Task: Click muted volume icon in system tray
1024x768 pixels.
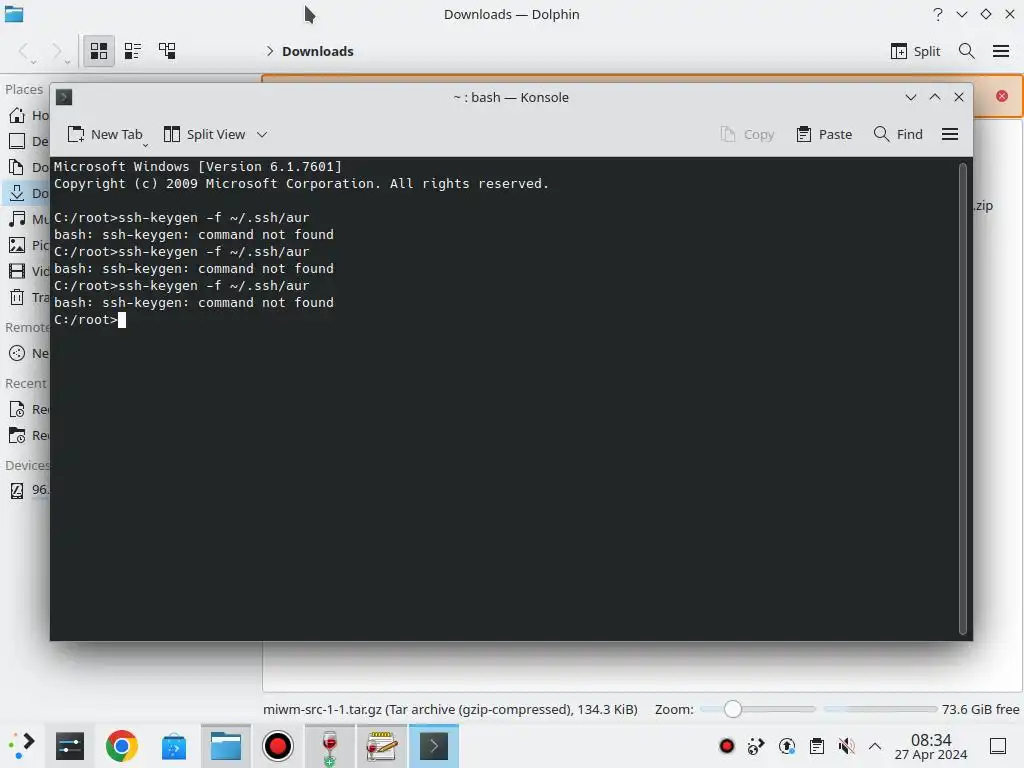Action: pos(846,746)
